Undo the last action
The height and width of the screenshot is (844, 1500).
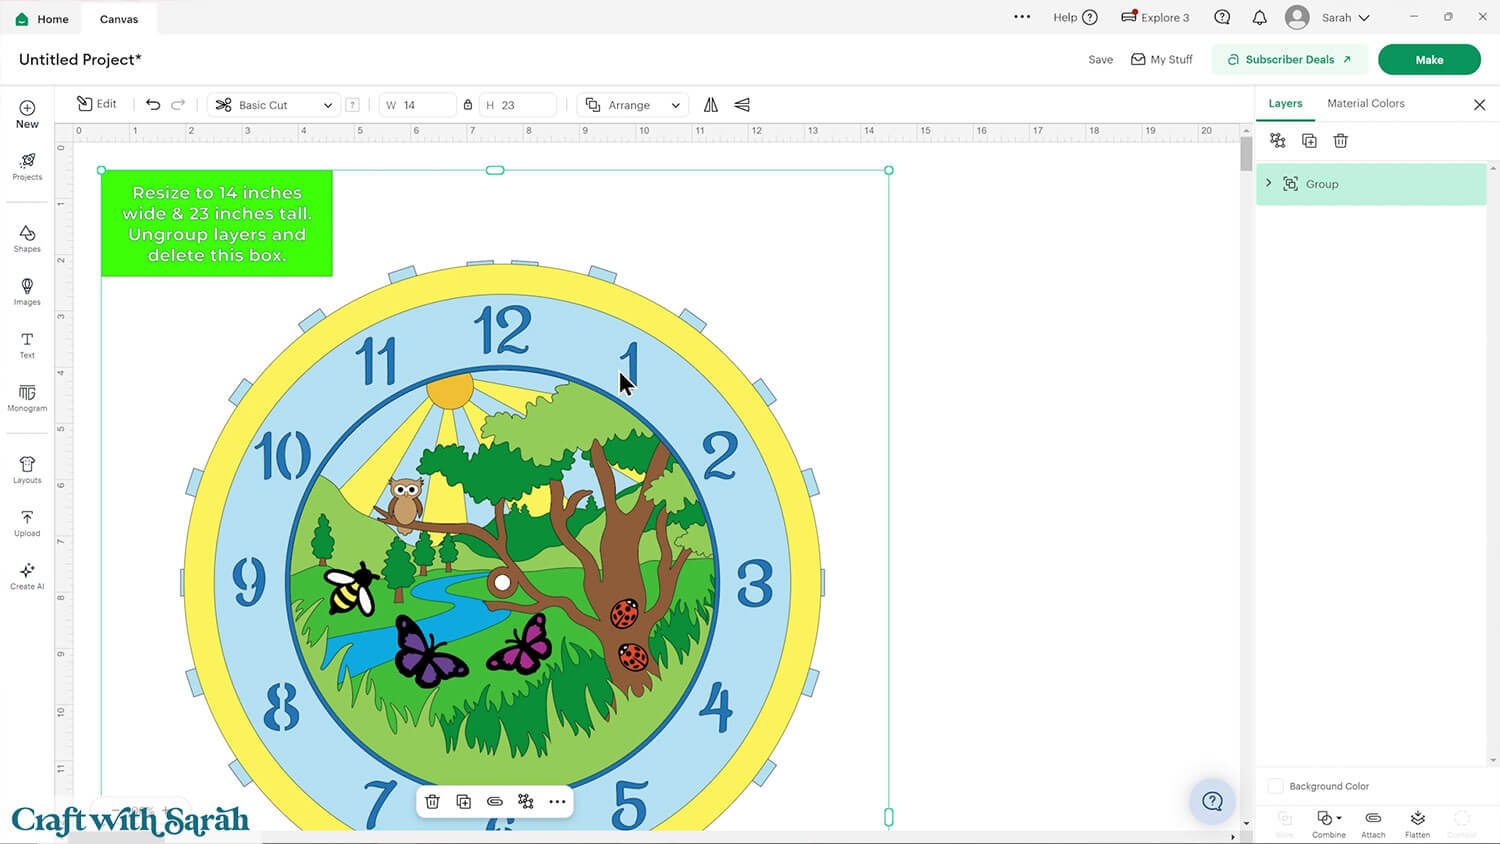point(153,104)
